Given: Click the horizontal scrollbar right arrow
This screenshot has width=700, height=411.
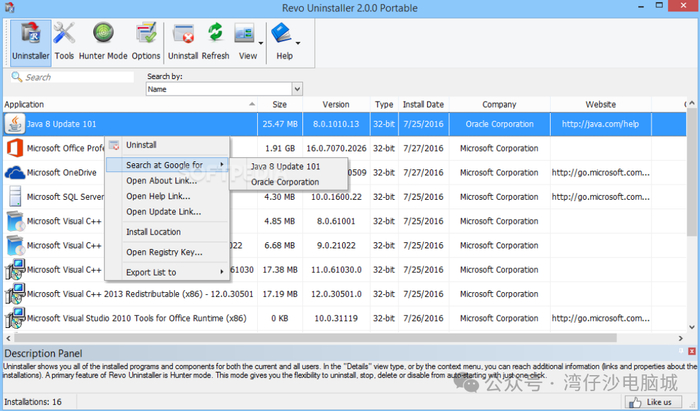Looking at the screenshot, I should coord(681,338).
